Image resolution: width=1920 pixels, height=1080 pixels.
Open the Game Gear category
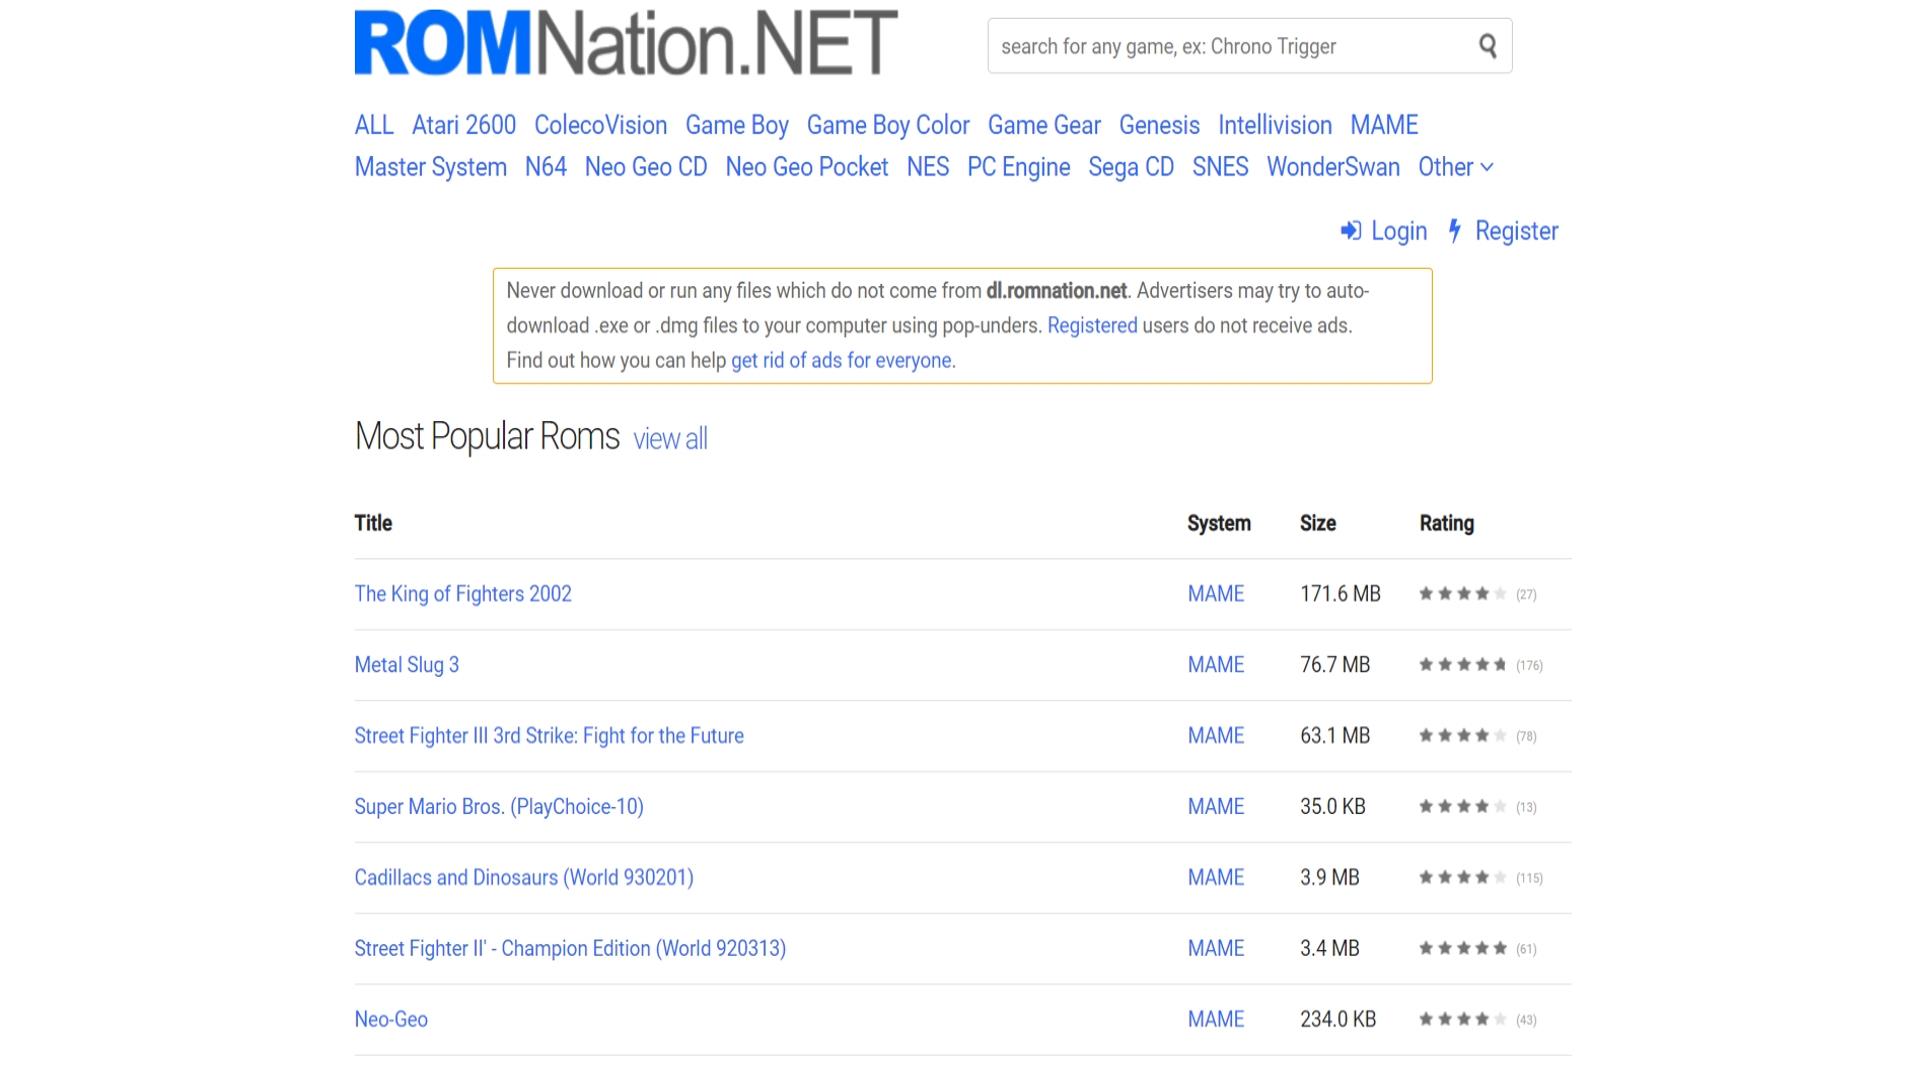1044,125
